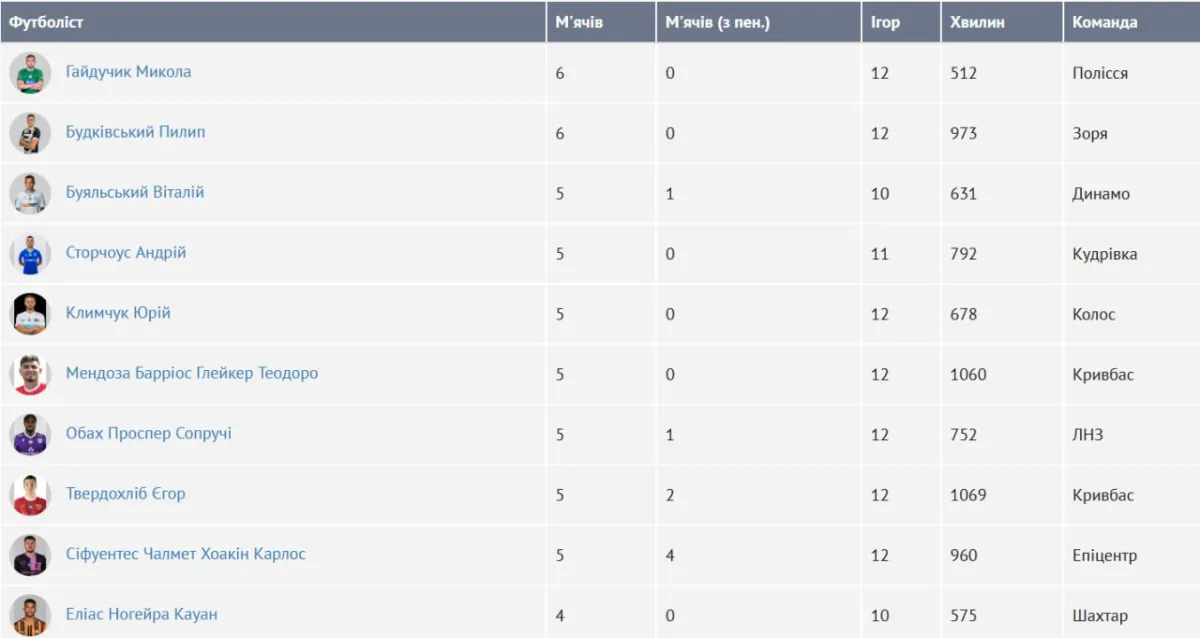Click Мендоза Барріос Глейкер Теодоро name
Screen dimensions: 1200x638
click(191, 373)
